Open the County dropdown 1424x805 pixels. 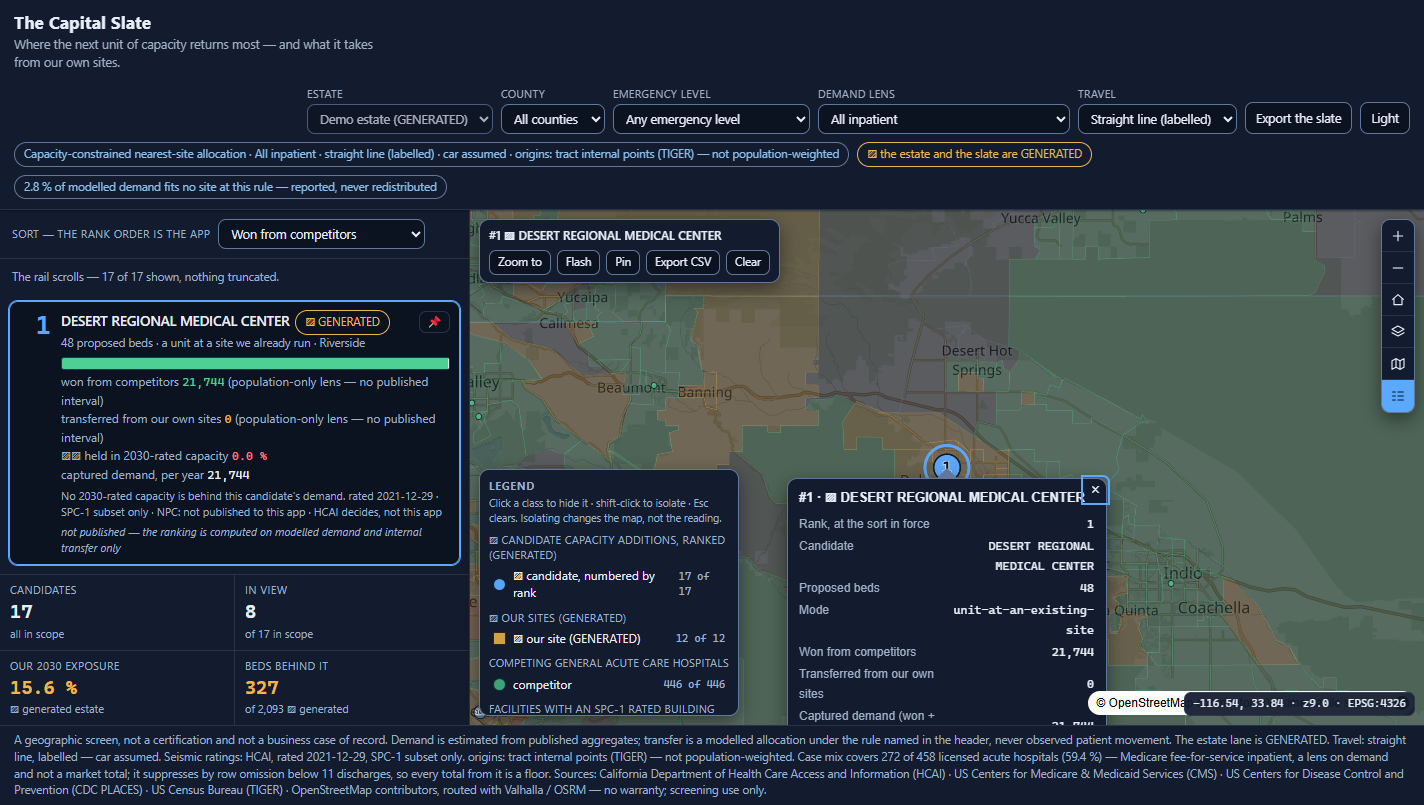pyautogui.click(x=553, y=119)
